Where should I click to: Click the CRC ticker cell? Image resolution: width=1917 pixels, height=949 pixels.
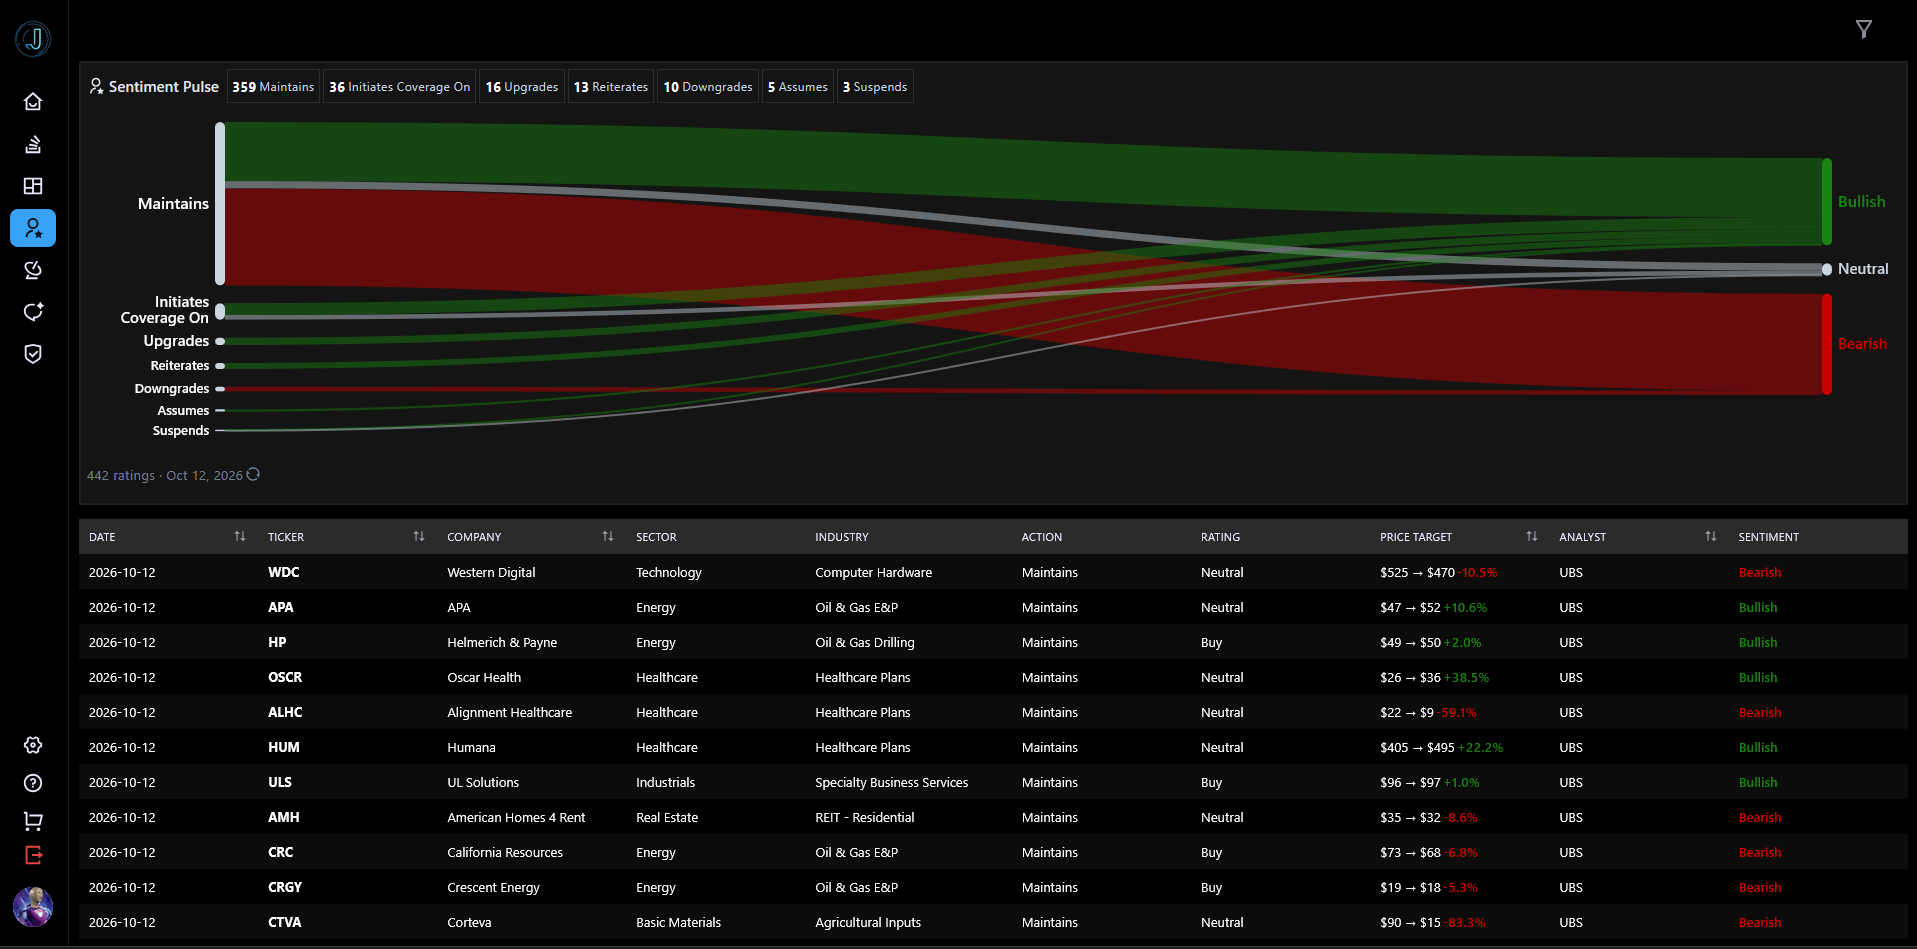281,852
